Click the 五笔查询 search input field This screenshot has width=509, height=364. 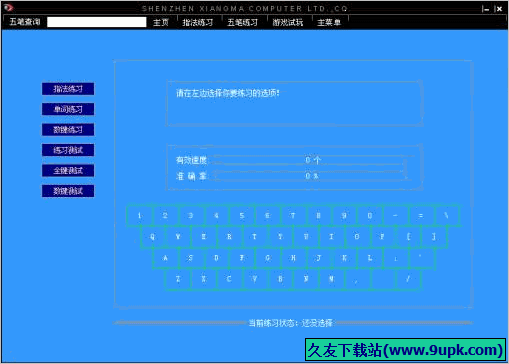pyautogui.click(x=97, y=22)
